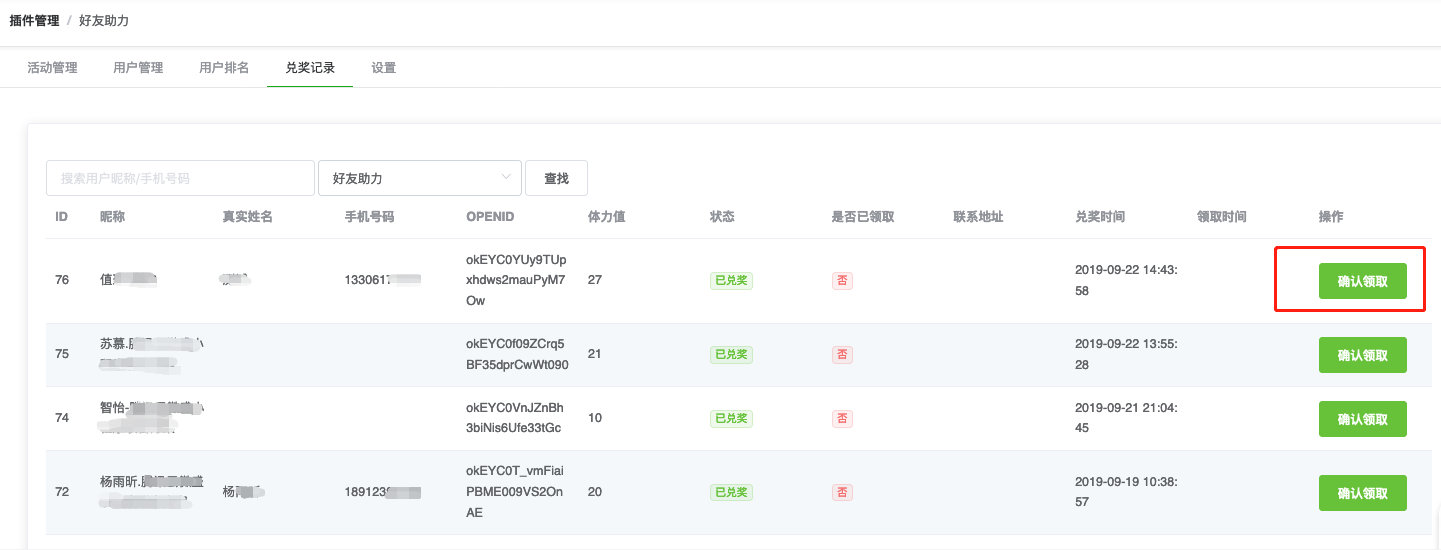Click the dropdown chevron arrow icon

point(505,178)
